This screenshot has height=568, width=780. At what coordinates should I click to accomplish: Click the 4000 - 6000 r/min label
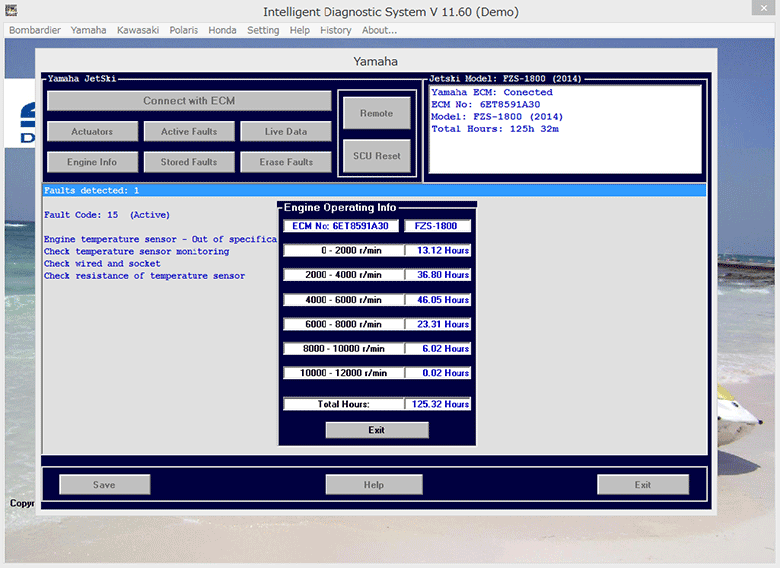(x=344, y=300)
